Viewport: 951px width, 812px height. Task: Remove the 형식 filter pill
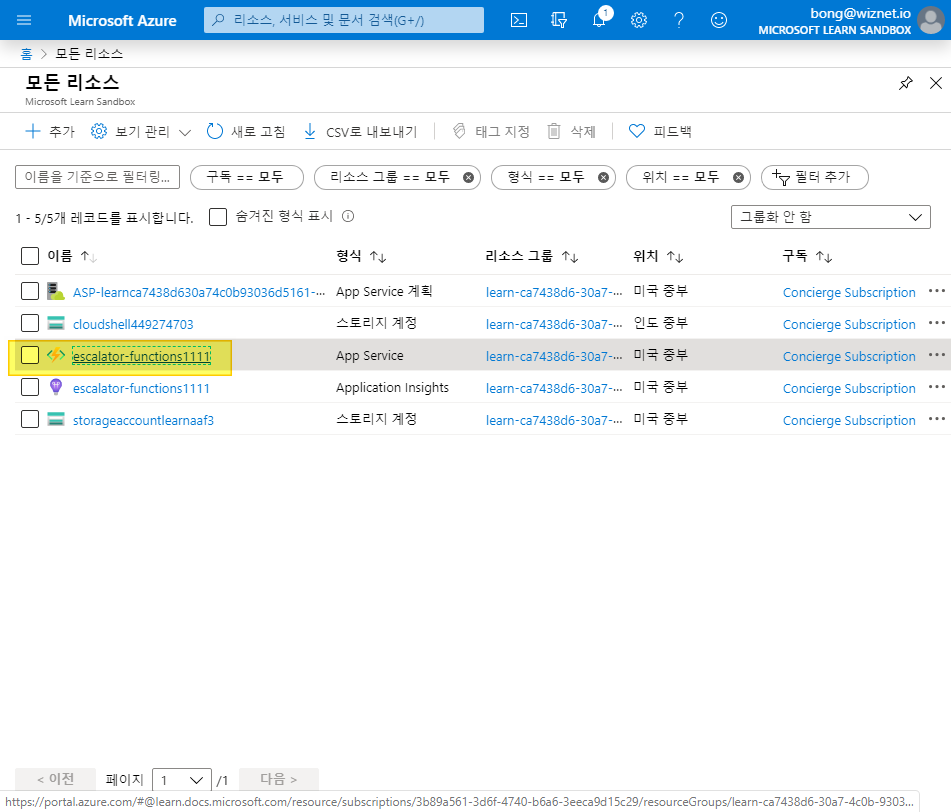[603, 178]
